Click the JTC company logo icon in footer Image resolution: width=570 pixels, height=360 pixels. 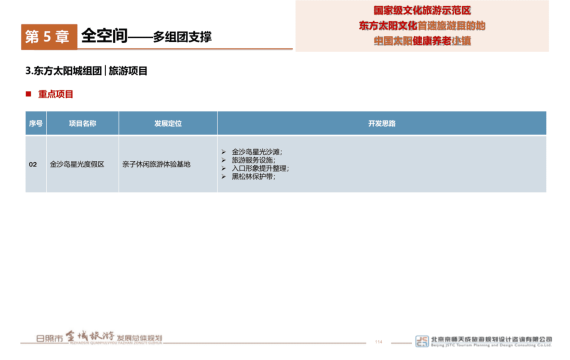tap(422, 341)
